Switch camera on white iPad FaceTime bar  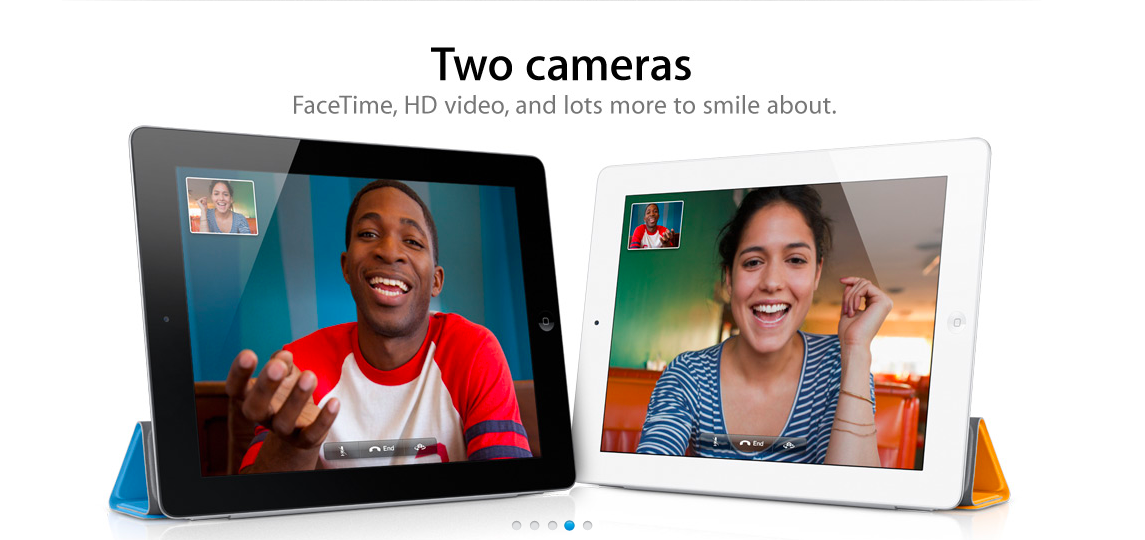[x=789, y=444]
